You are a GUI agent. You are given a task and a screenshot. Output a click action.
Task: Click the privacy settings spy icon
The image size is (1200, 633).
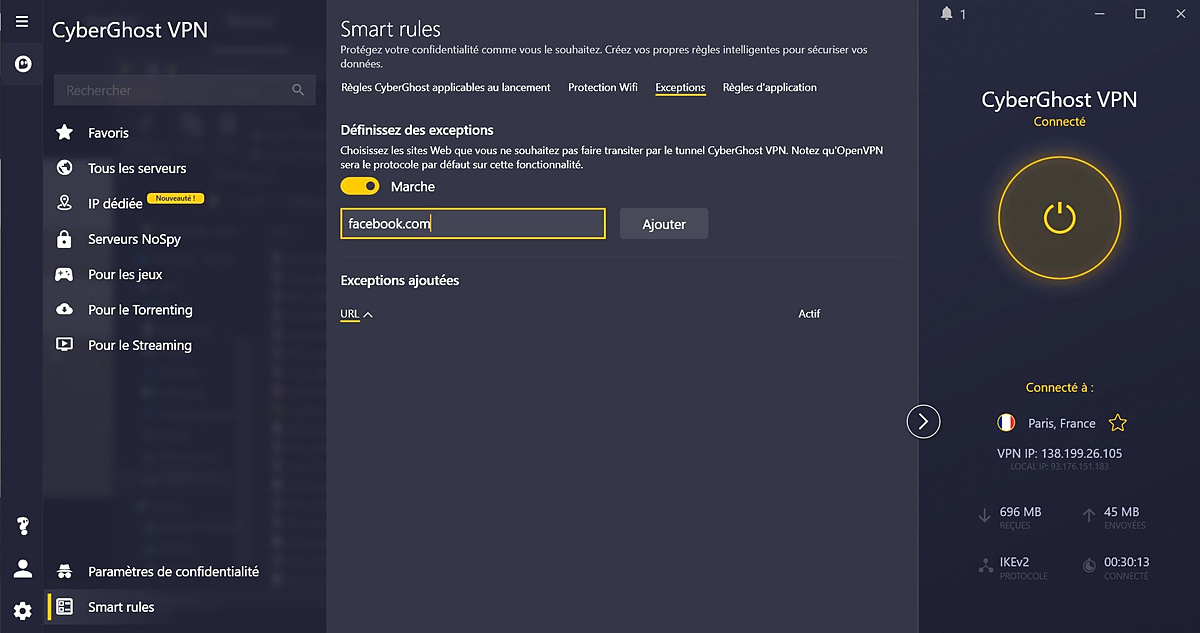pyautogui.click(x=64, y=571)
